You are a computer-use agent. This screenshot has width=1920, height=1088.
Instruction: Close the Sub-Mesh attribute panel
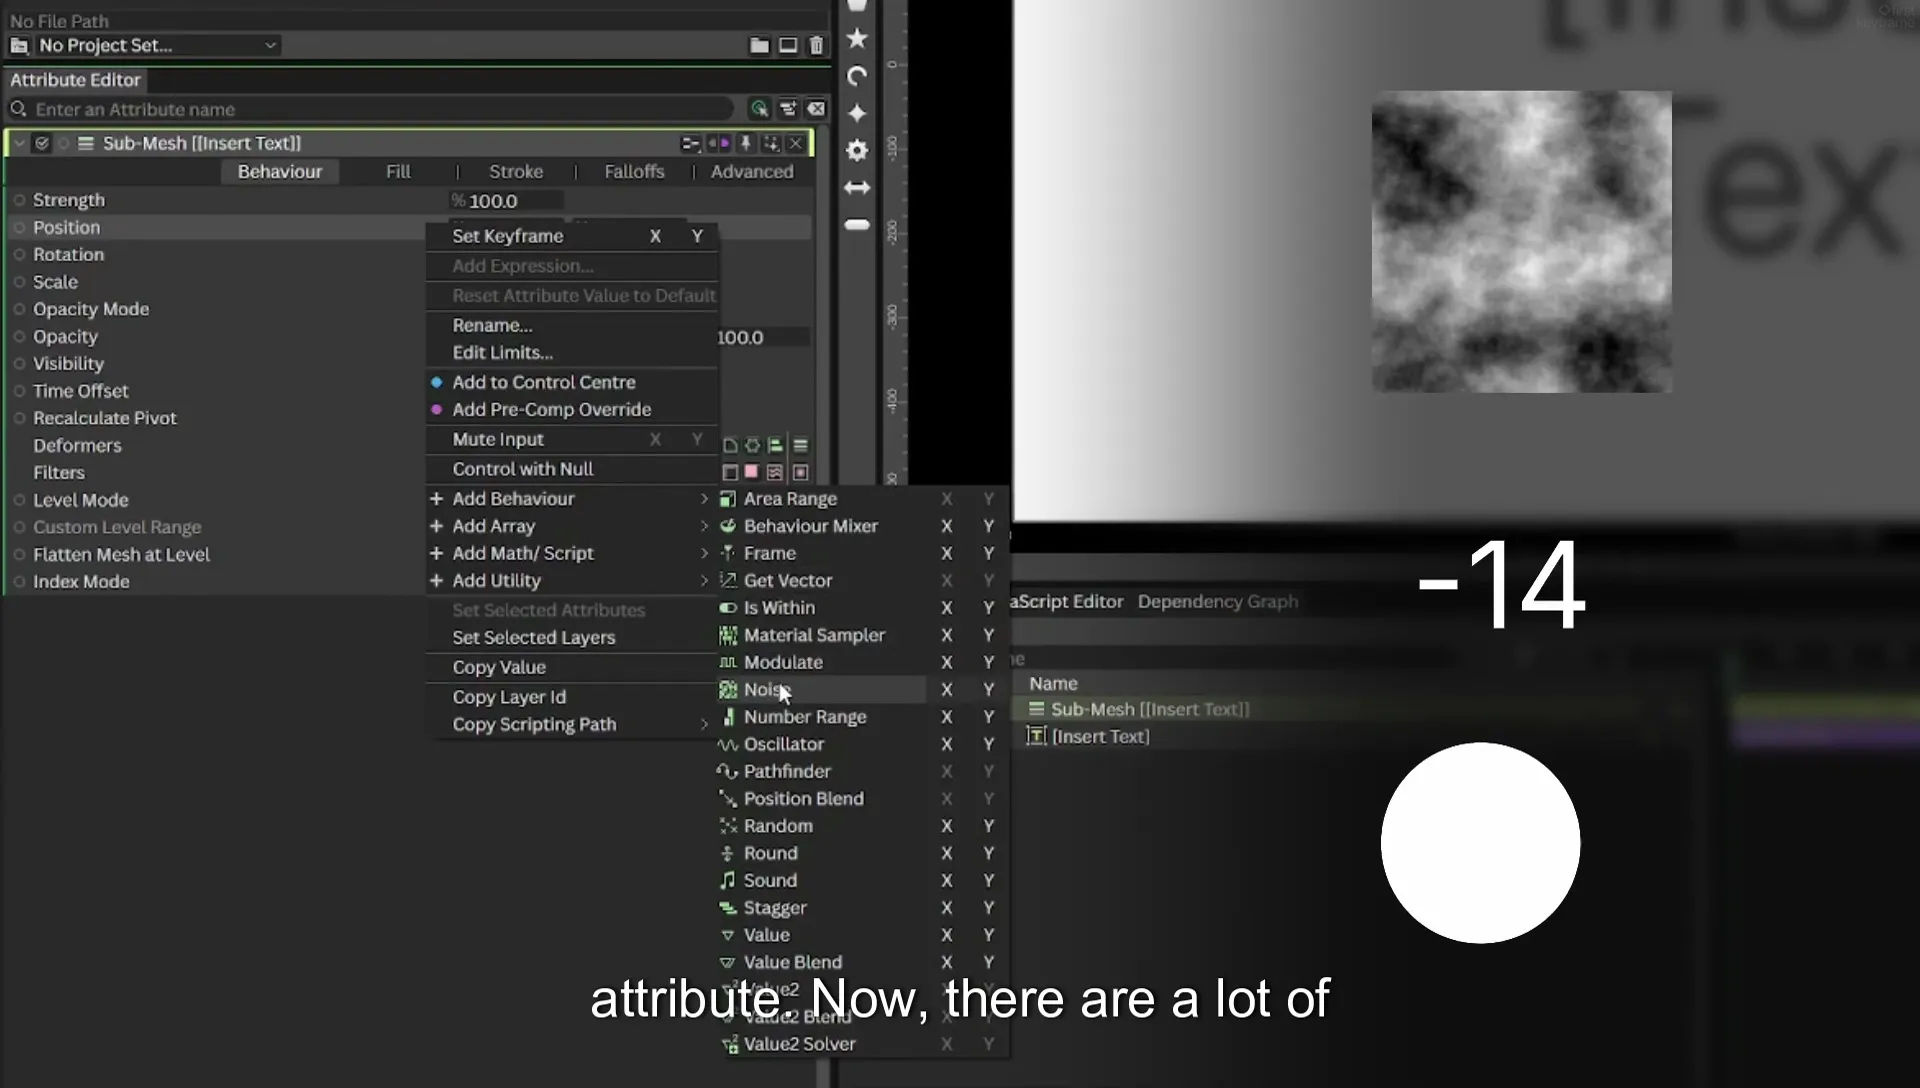796,144
